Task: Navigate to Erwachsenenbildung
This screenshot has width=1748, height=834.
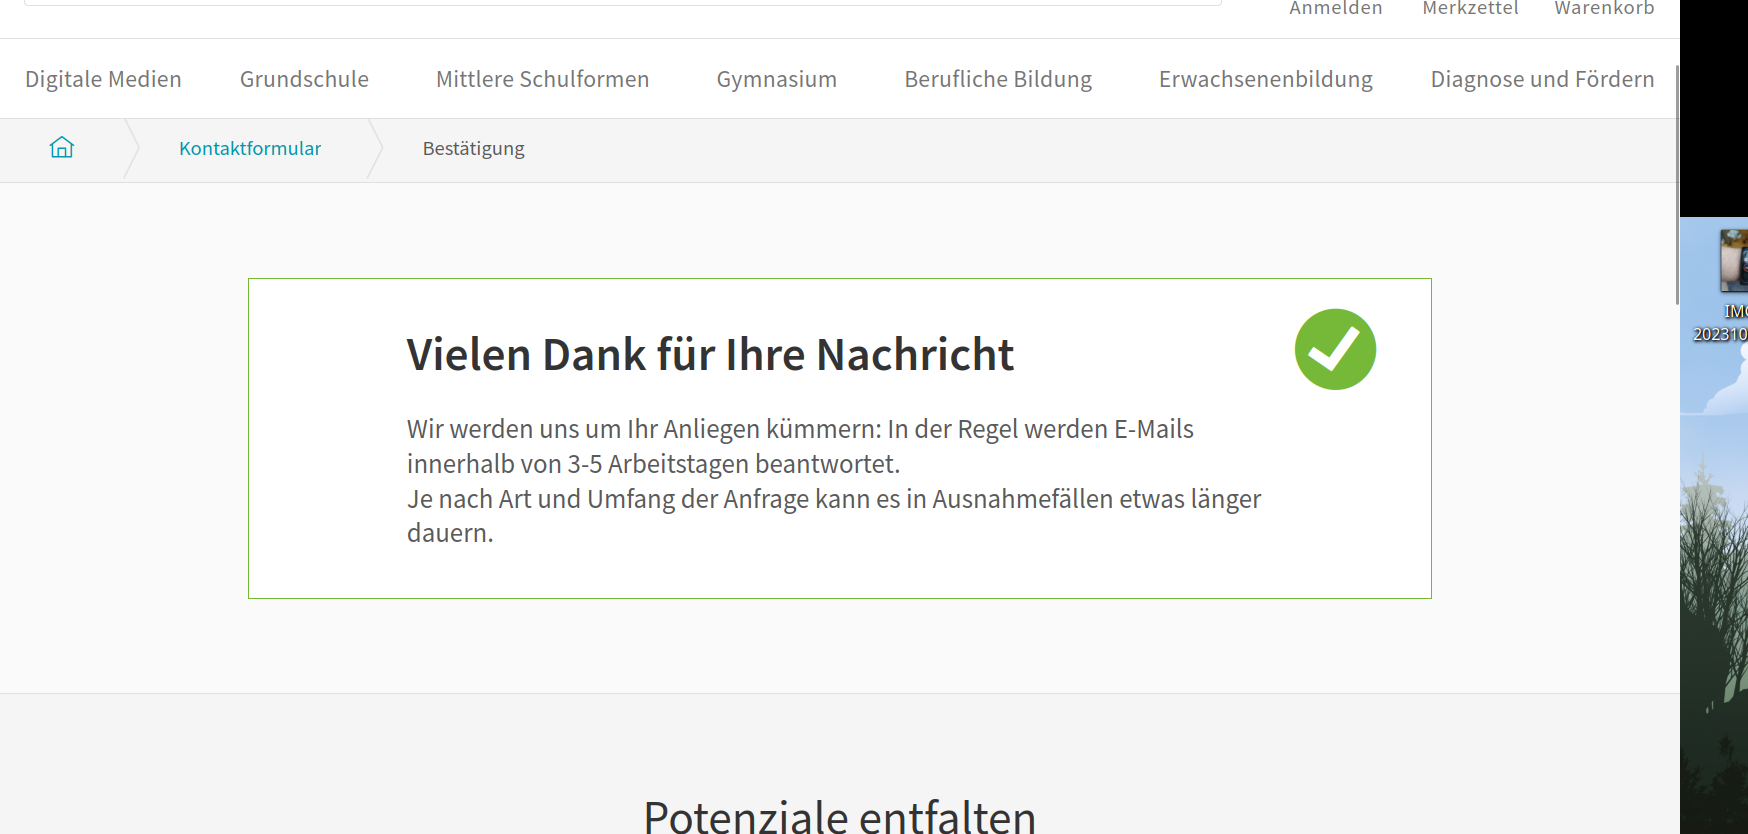Action: [x=1265, y=79]
